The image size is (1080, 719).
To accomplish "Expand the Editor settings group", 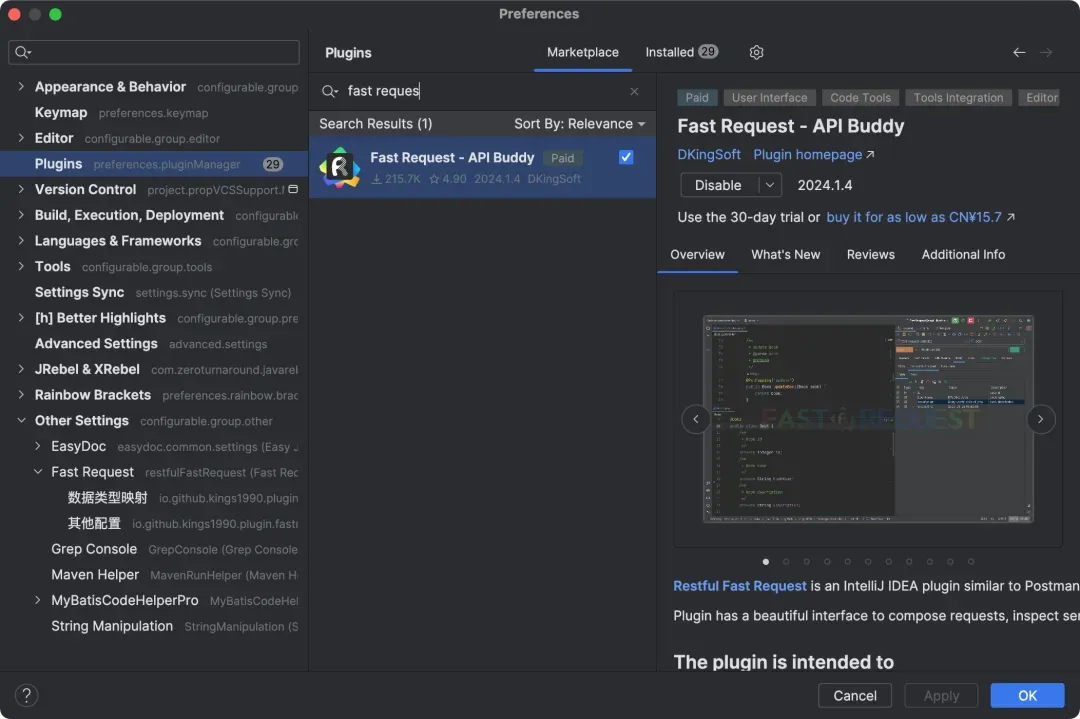I will 21,138.
